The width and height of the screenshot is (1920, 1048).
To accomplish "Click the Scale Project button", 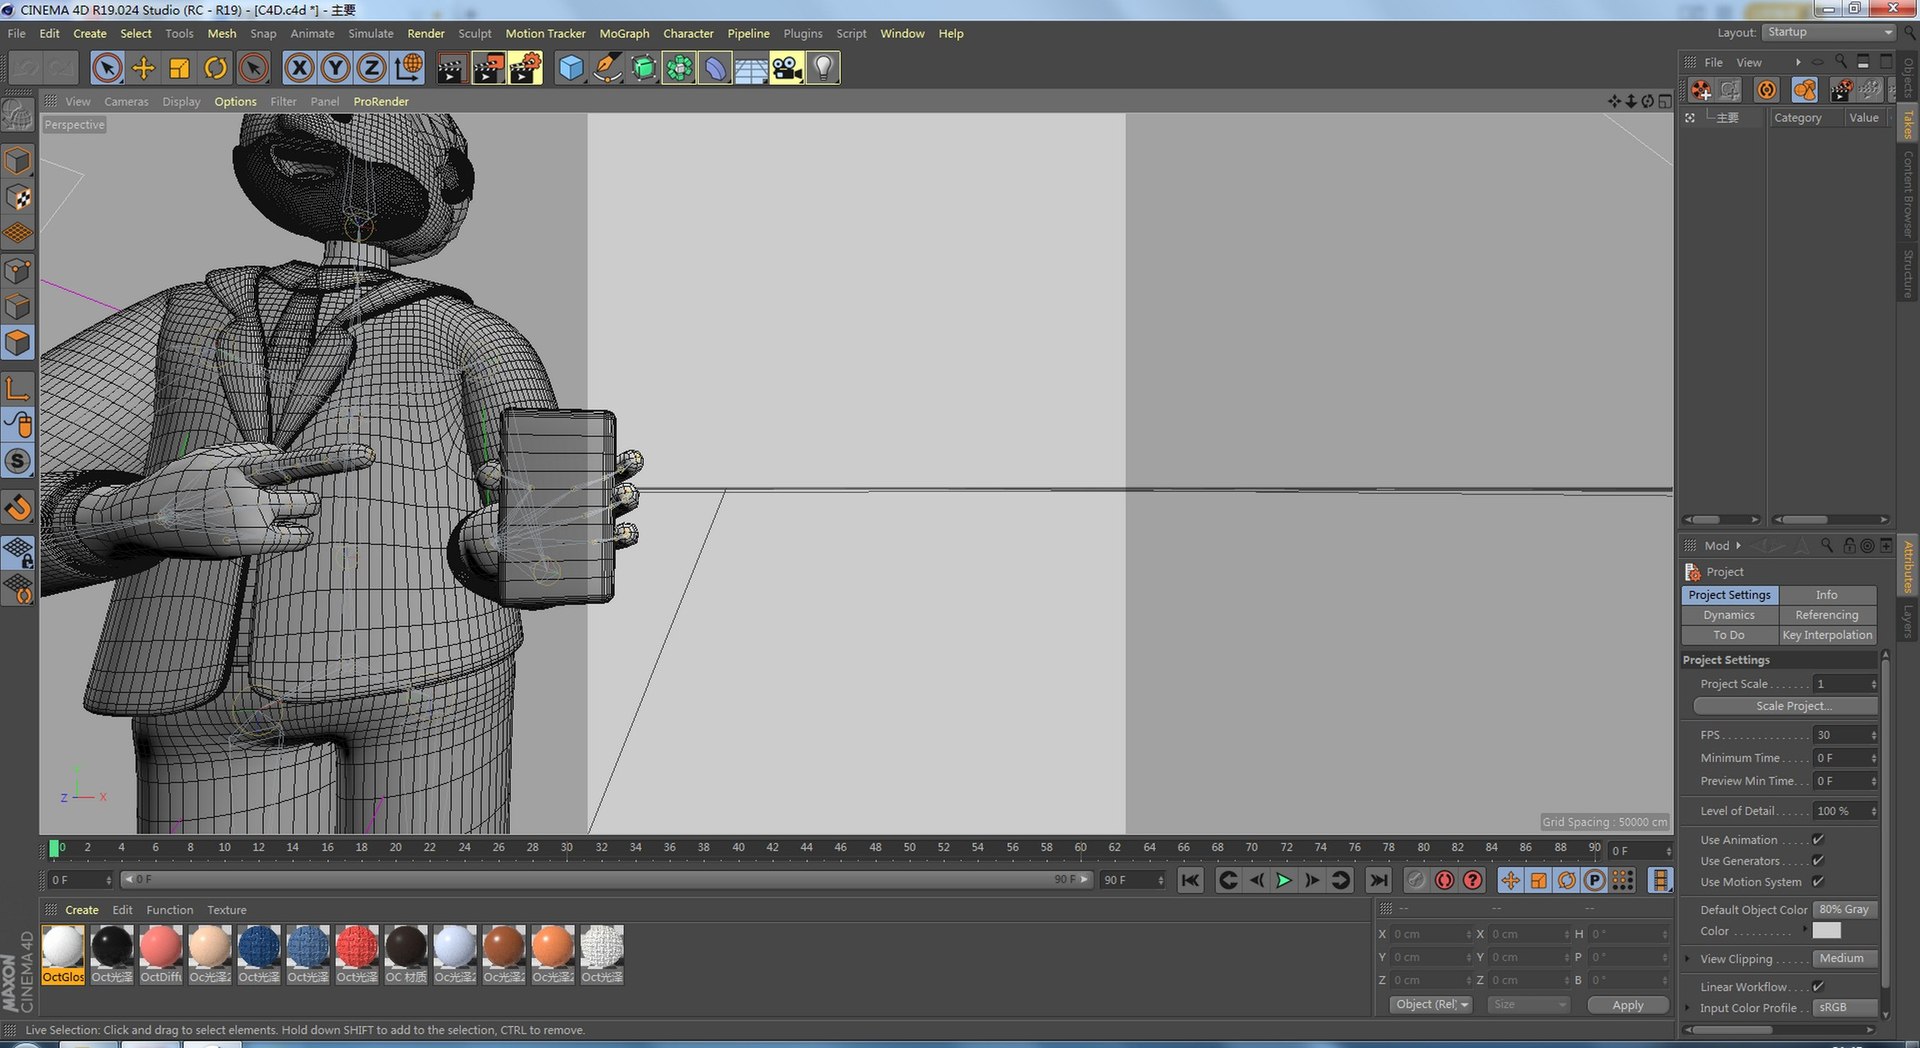I will 1785,706.
